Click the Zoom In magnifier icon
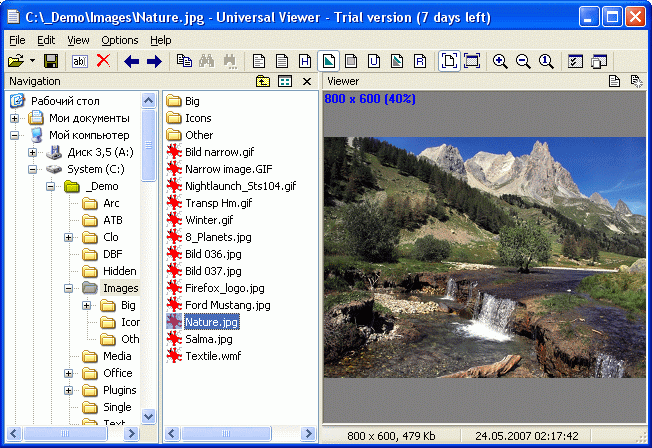This screenshot has height=448, width=652. click(500, 61)
